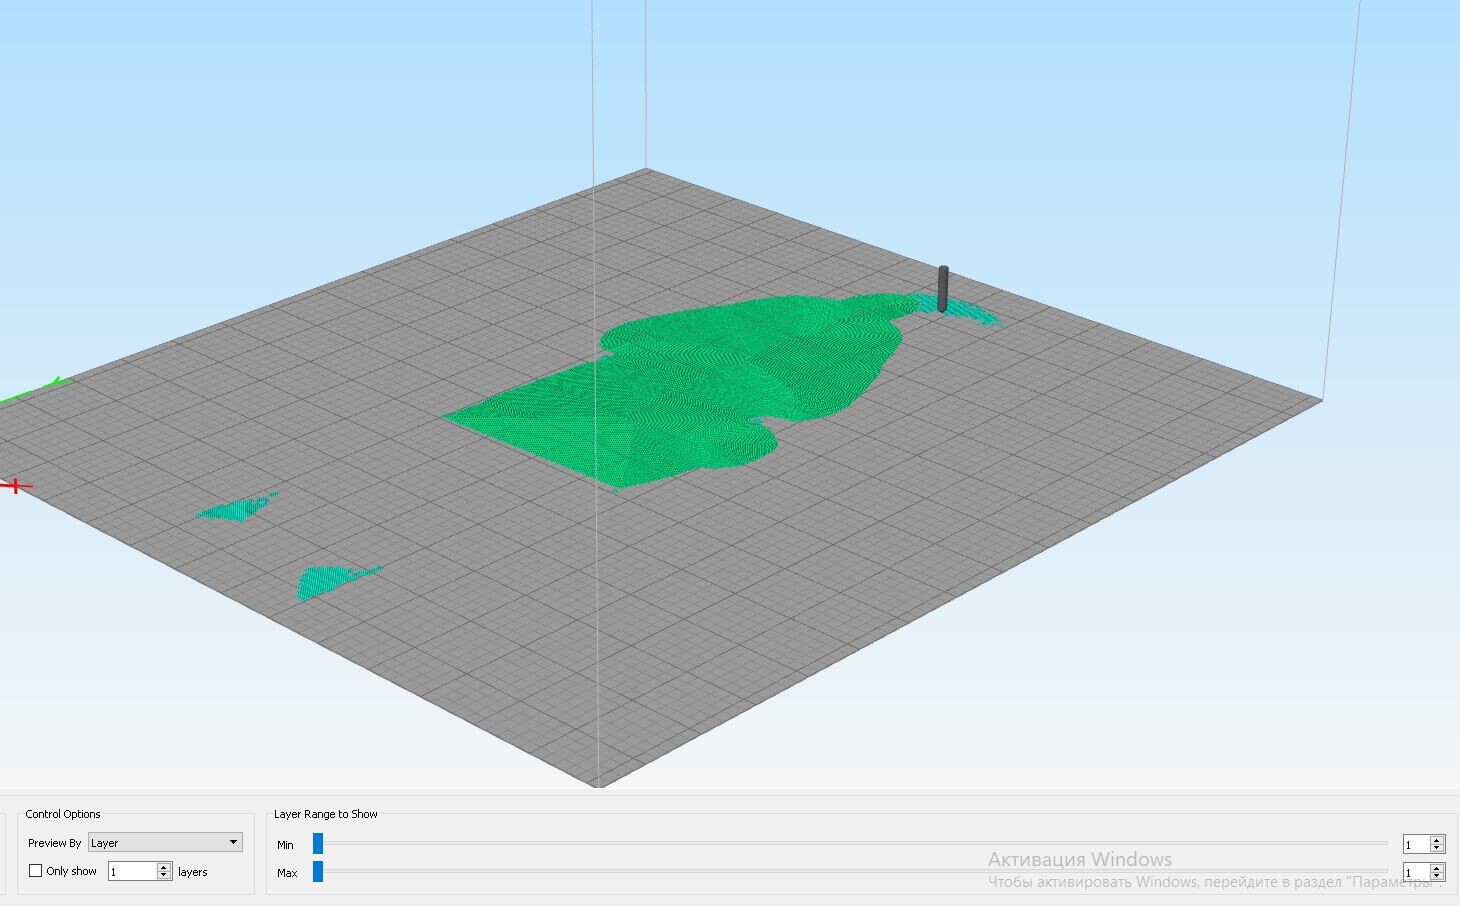
Task: Select the teal patch nearest the red axis marker
Action: click(x=236, y=508)
